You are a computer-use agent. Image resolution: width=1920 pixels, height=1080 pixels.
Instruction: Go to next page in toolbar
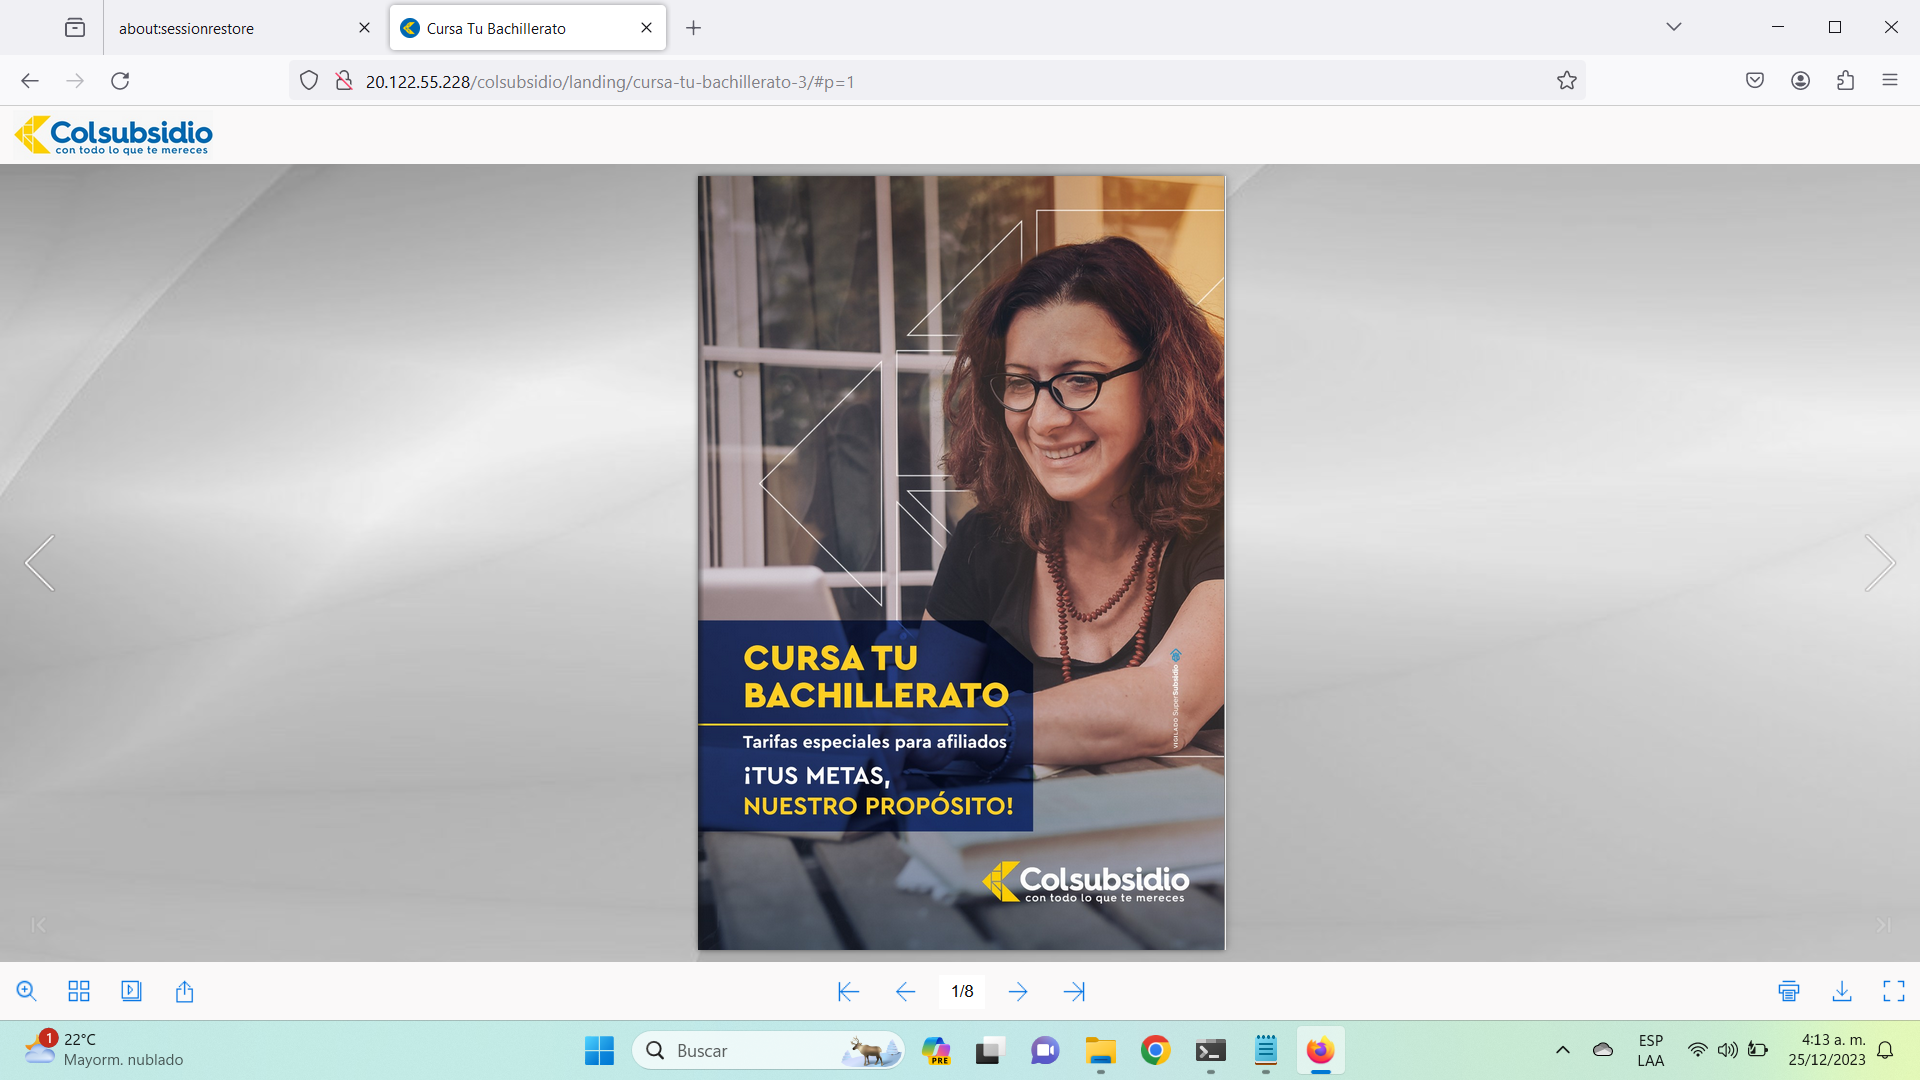tap(1018, 991)
